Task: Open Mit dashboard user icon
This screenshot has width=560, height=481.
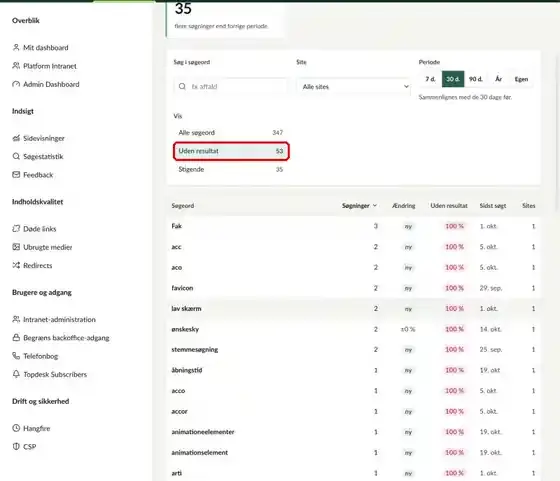Action: (x=16, y=47)
